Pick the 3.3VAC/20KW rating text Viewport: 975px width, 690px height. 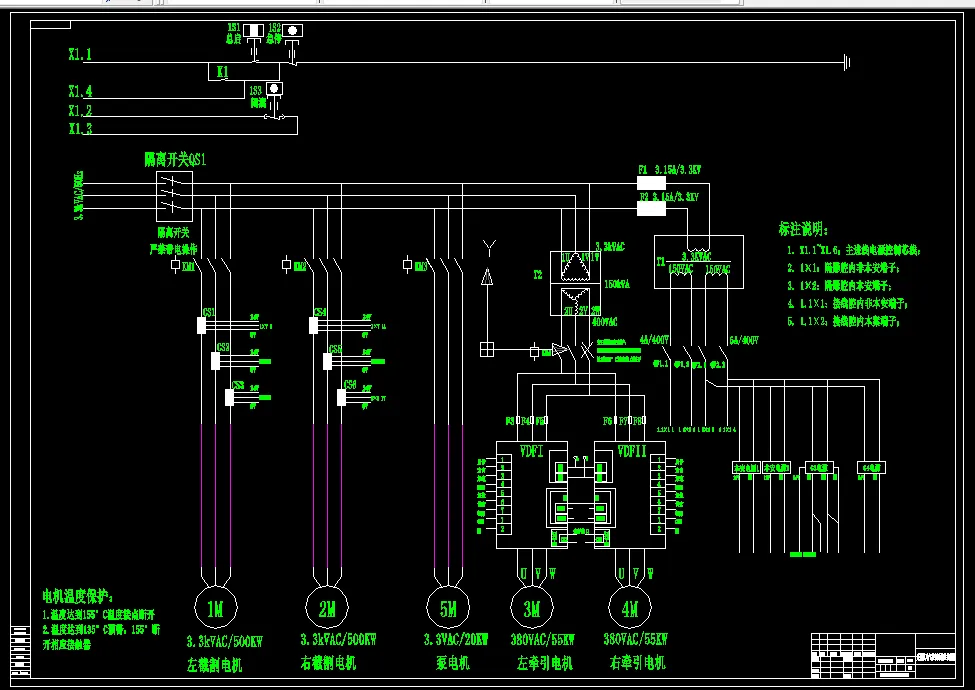point(456,639)
